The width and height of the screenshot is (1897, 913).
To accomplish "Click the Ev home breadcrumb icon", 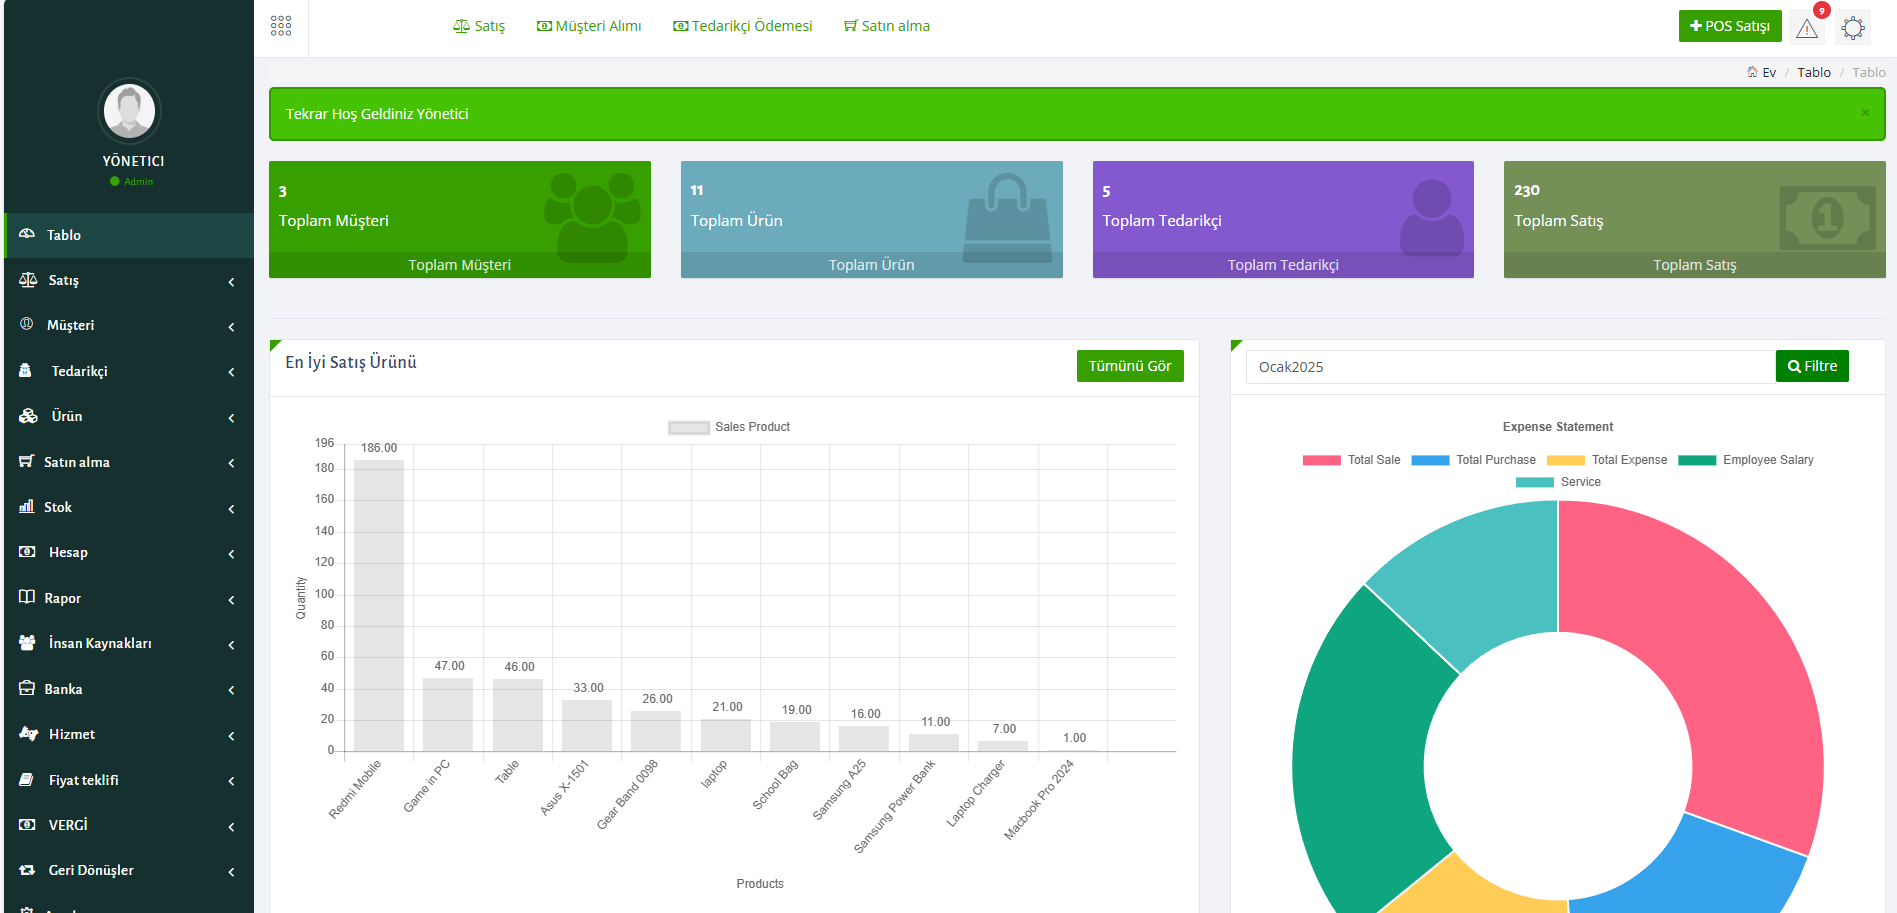I will 1752,72.
